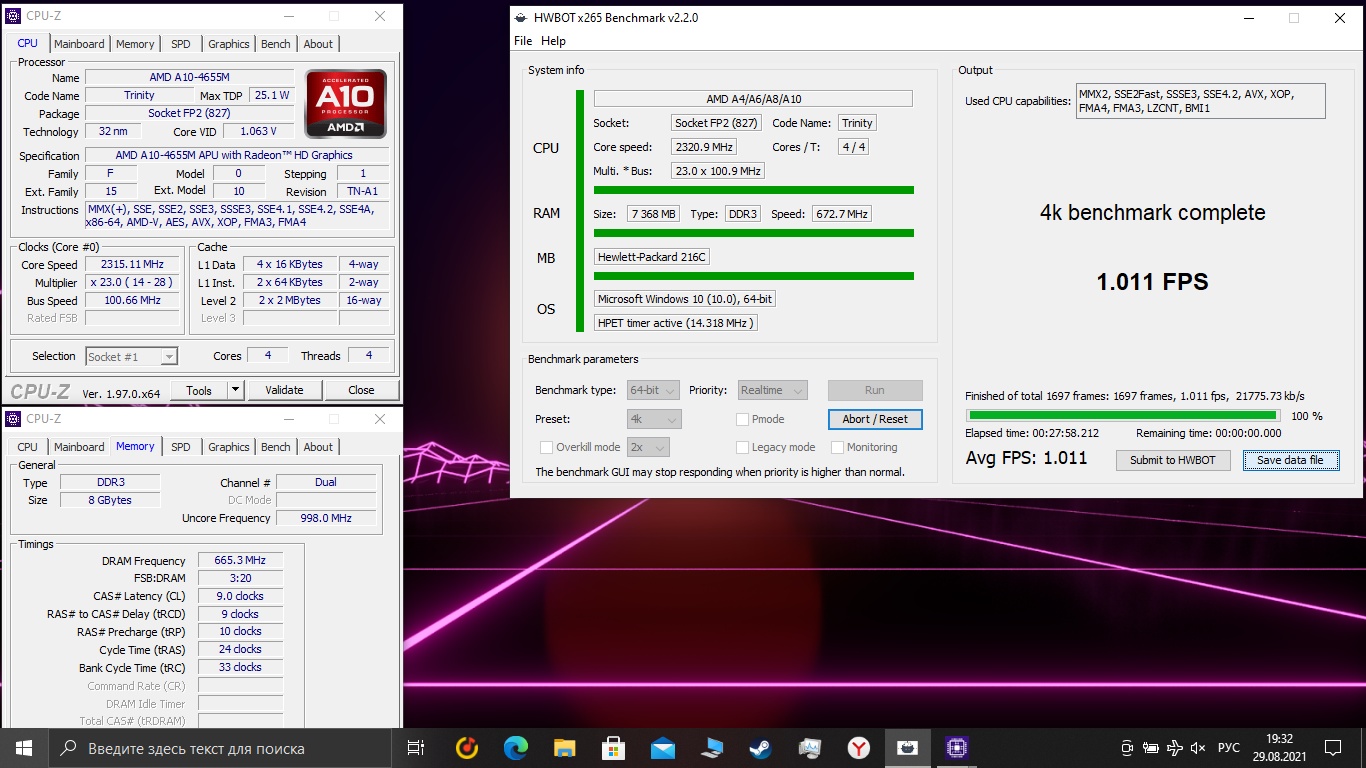Viewport: 1366px width, 768px height.
Task: Click the search magnifier icon in taskbar
Action: point(69,748)
